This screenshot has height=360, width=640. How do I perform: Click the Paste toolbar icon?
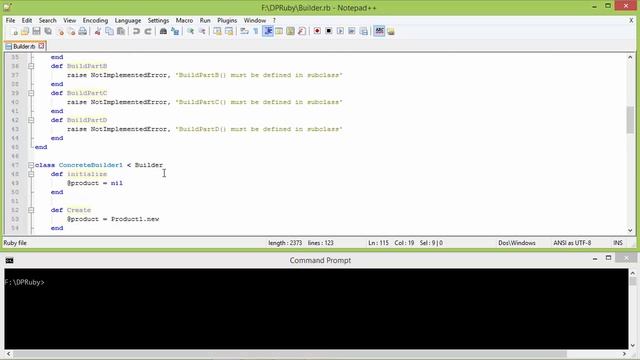(121, 31)
